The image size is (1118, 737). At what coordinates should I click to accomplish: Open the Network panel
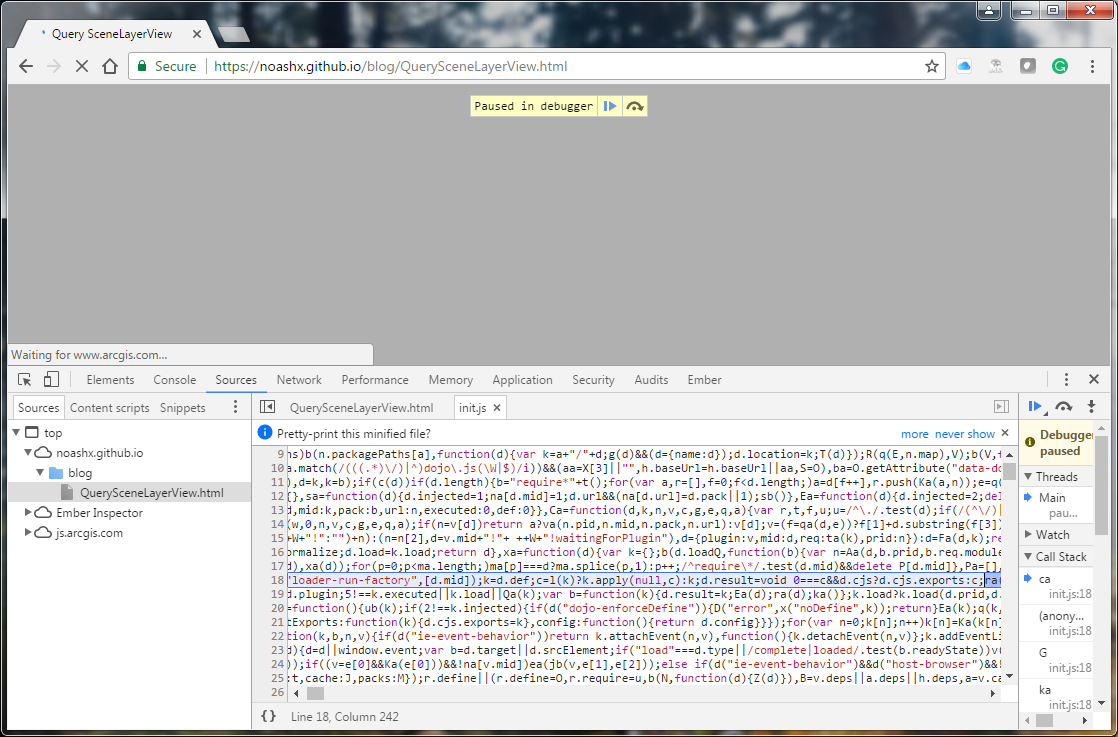(299, 380)
